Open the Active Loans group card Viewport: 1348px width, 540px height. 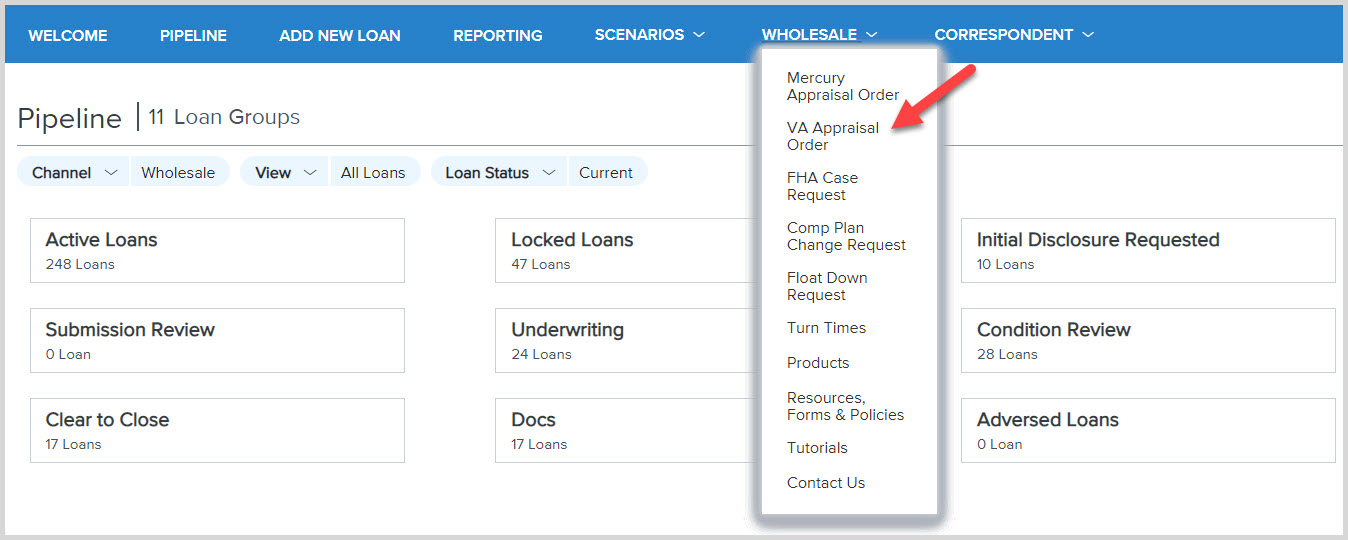(217, 250)
